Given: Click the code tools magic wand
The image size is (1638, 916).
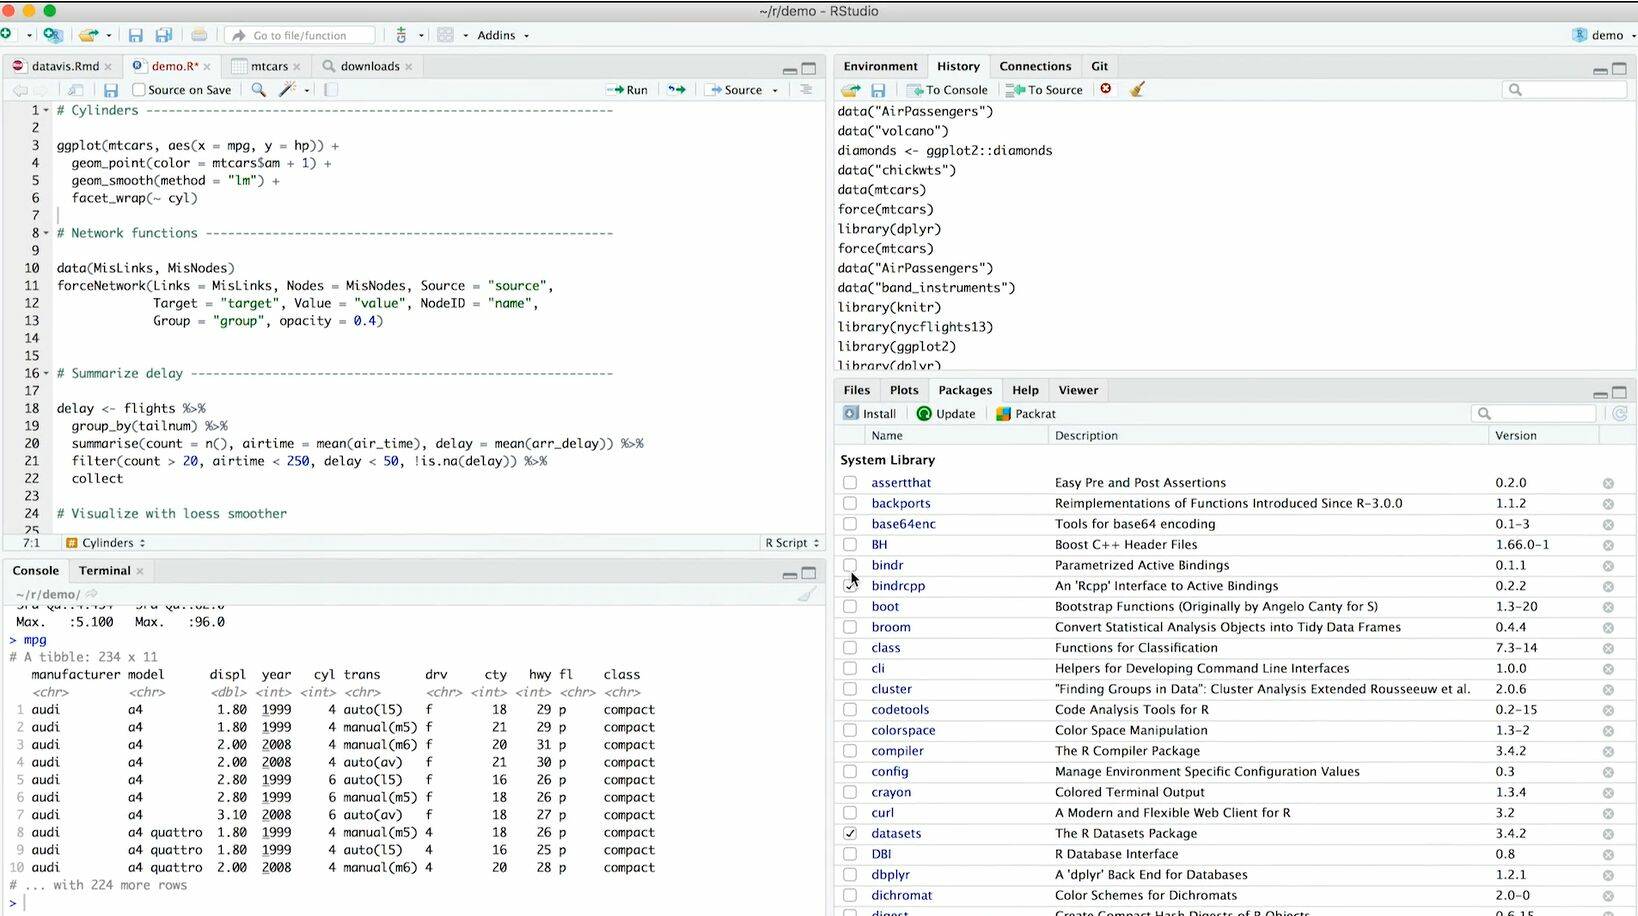Looking at the screenshot, I should coord(287,90).
